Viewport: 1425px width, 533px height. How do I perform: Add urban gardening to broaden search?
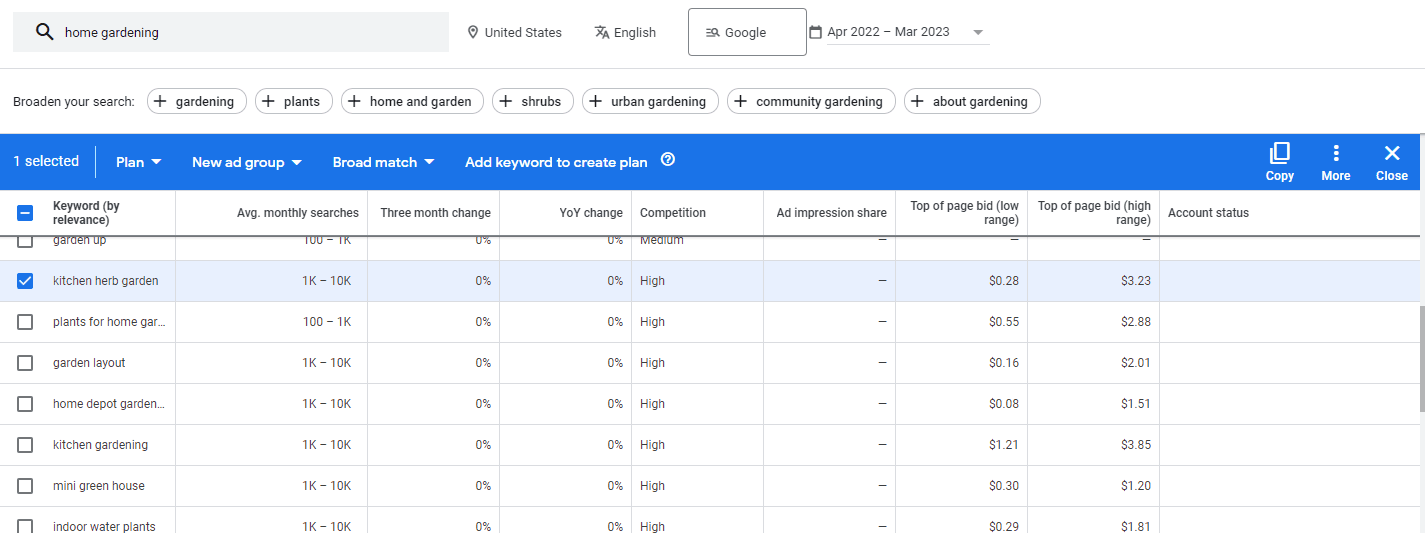tap(650, 101)
